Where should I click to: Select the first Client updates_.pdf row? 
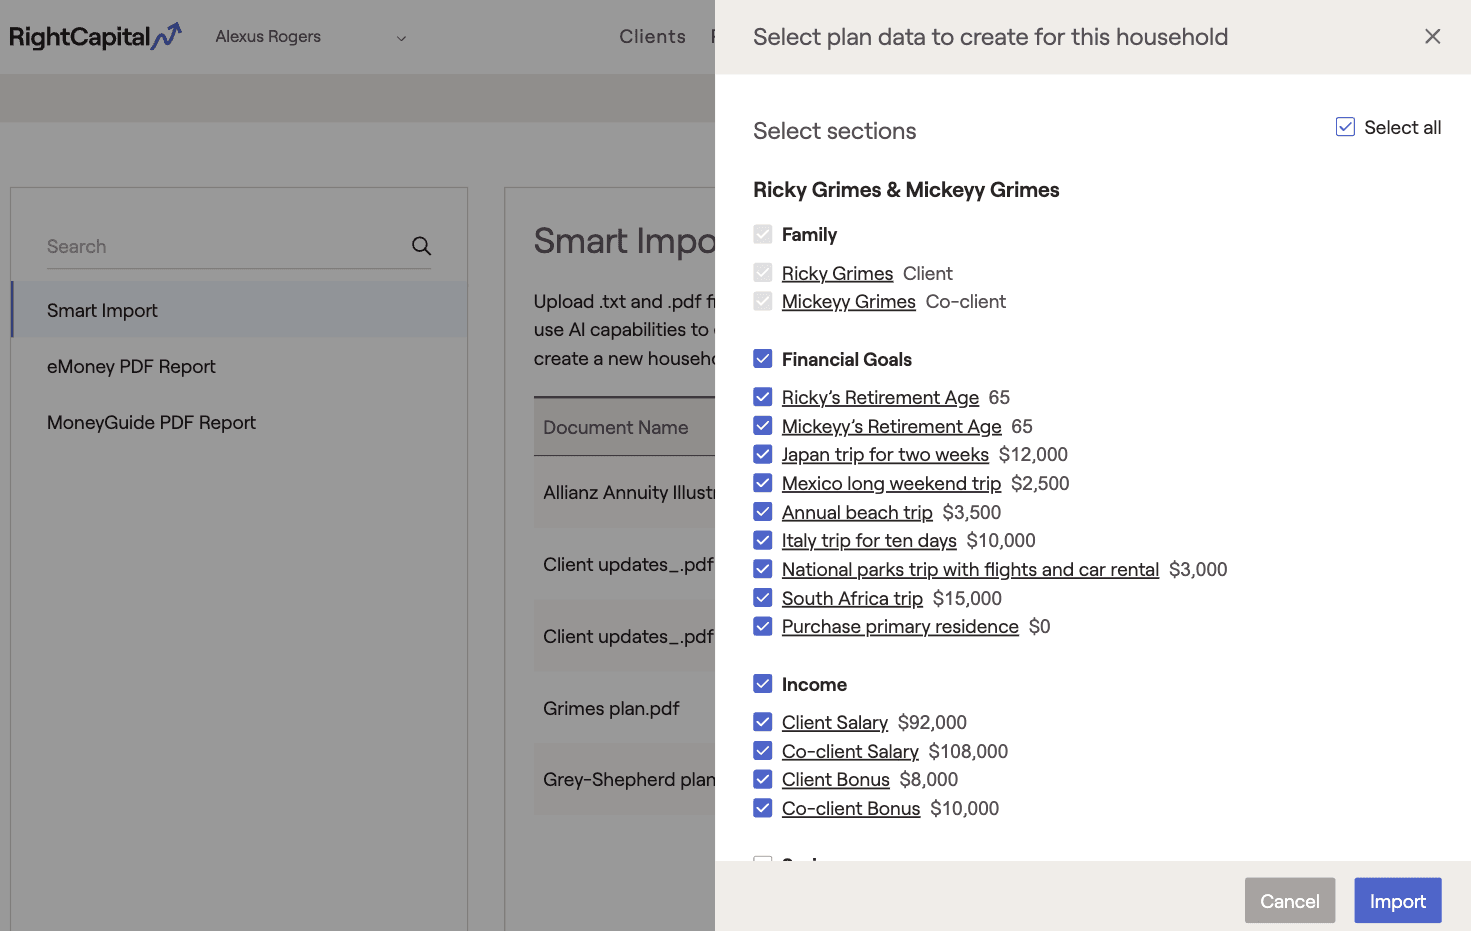(x=624, y=564)
